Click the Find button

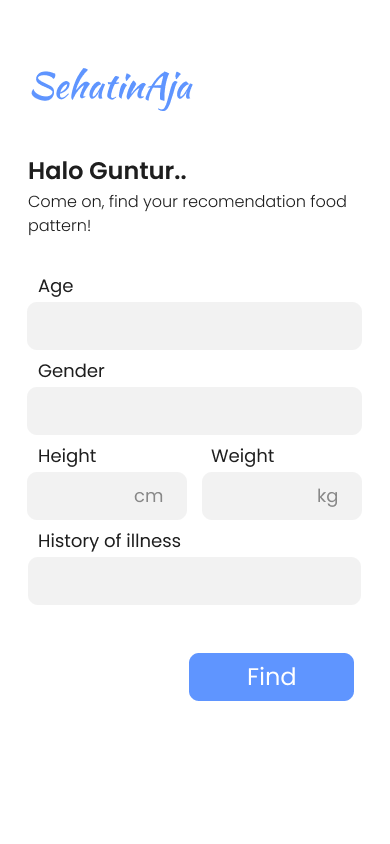pos(272,677)
